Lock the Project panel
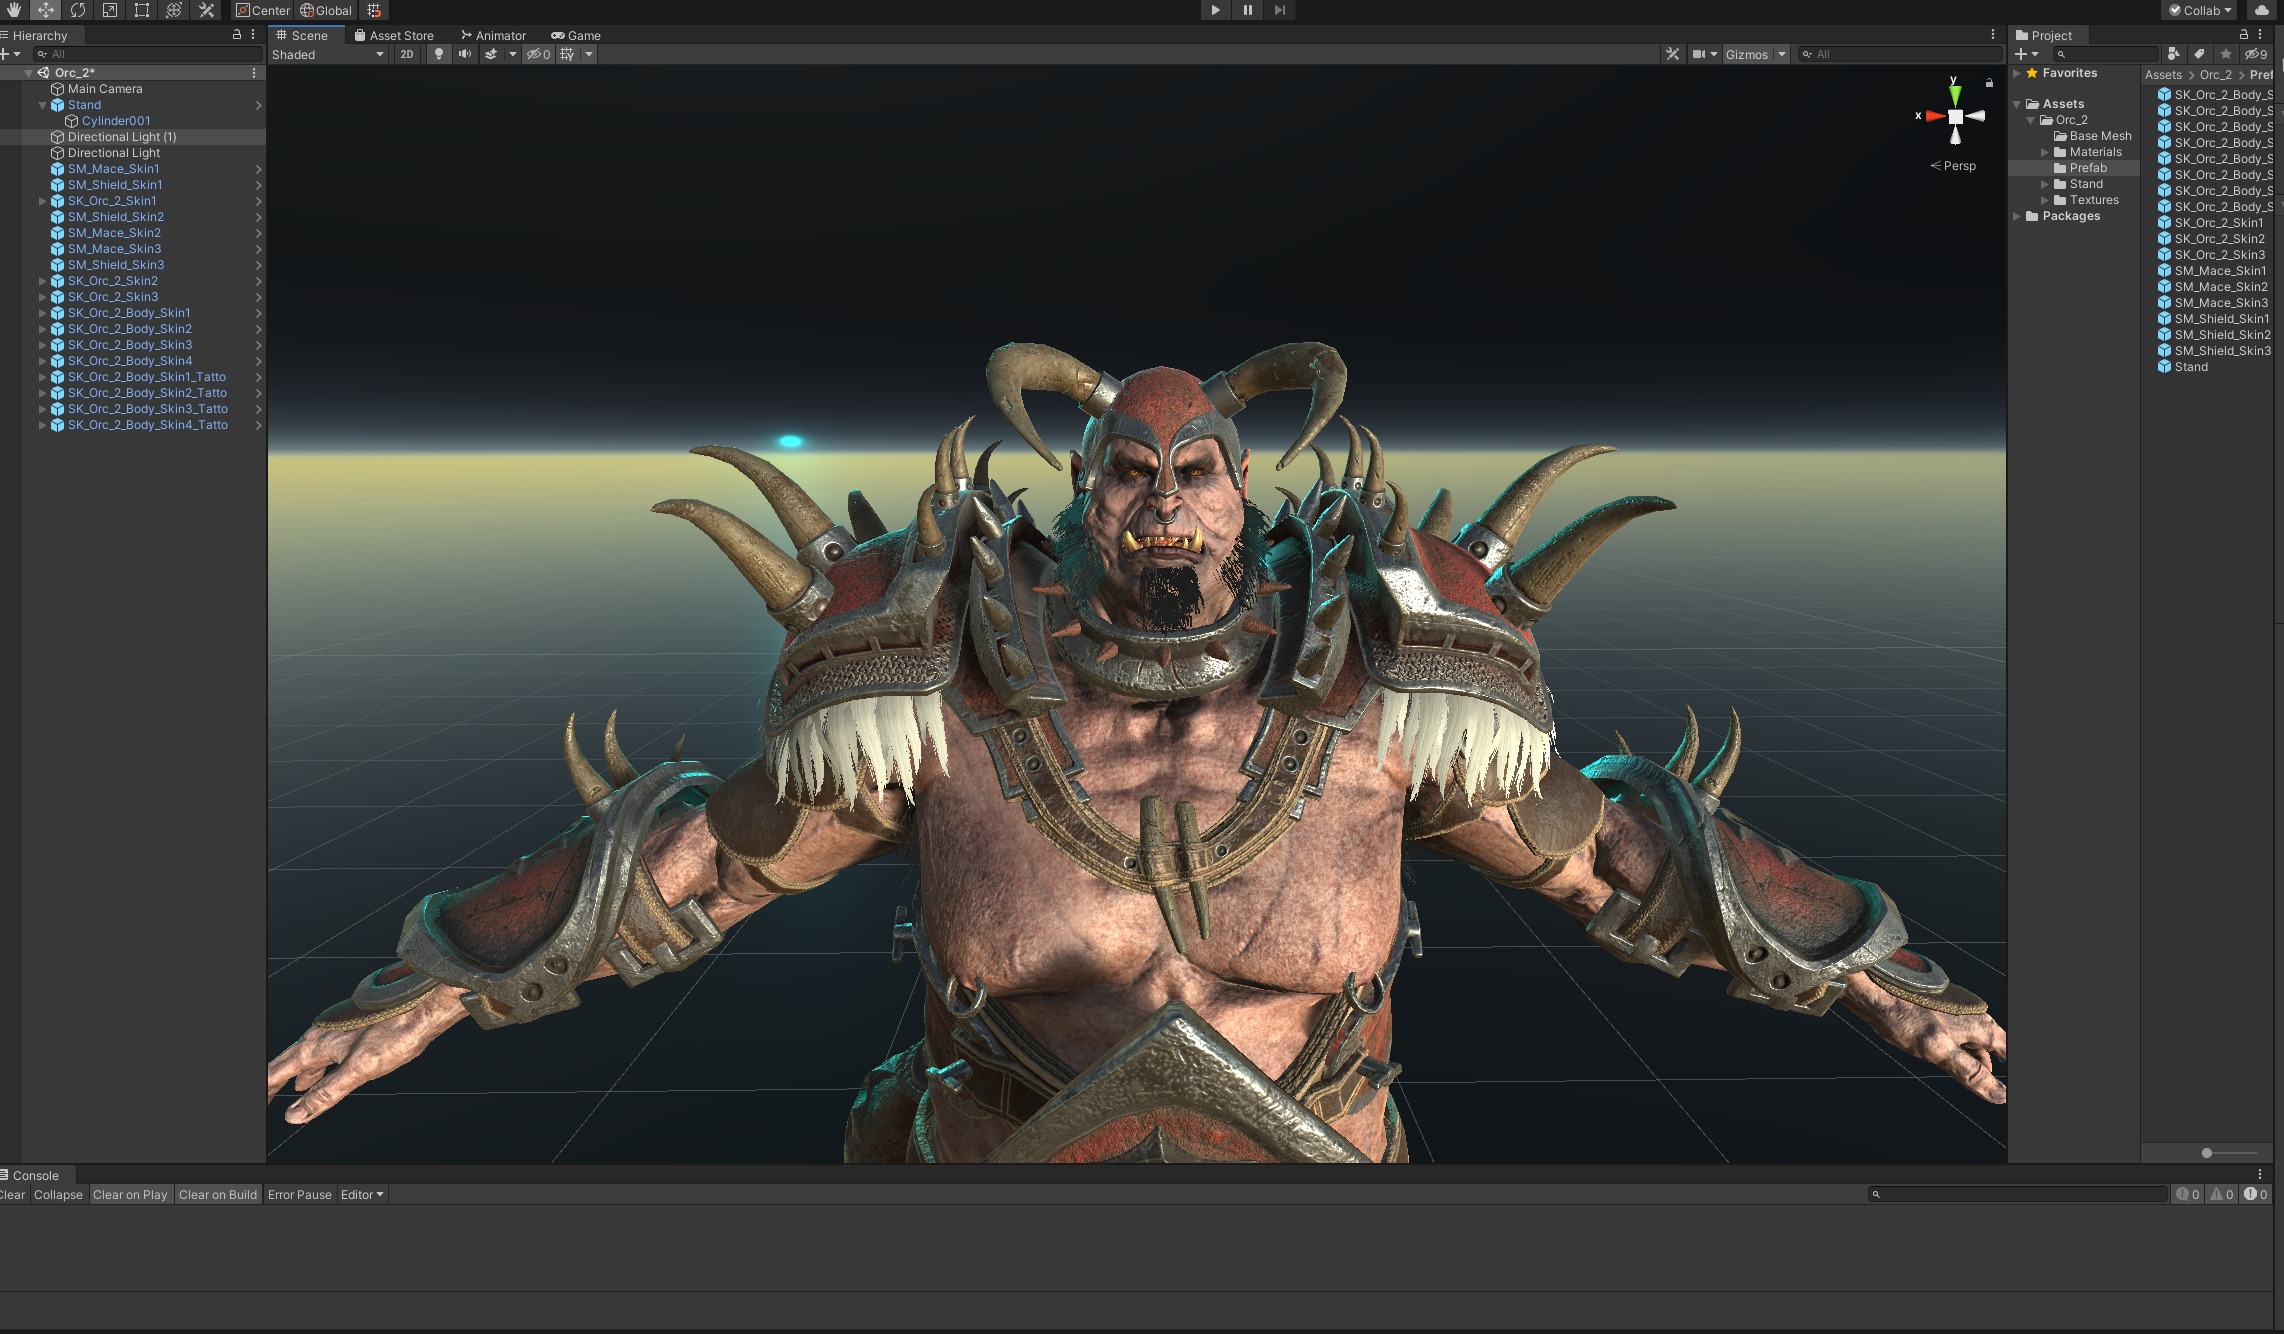The image size is (2284, 1334). pos(2244,34)
